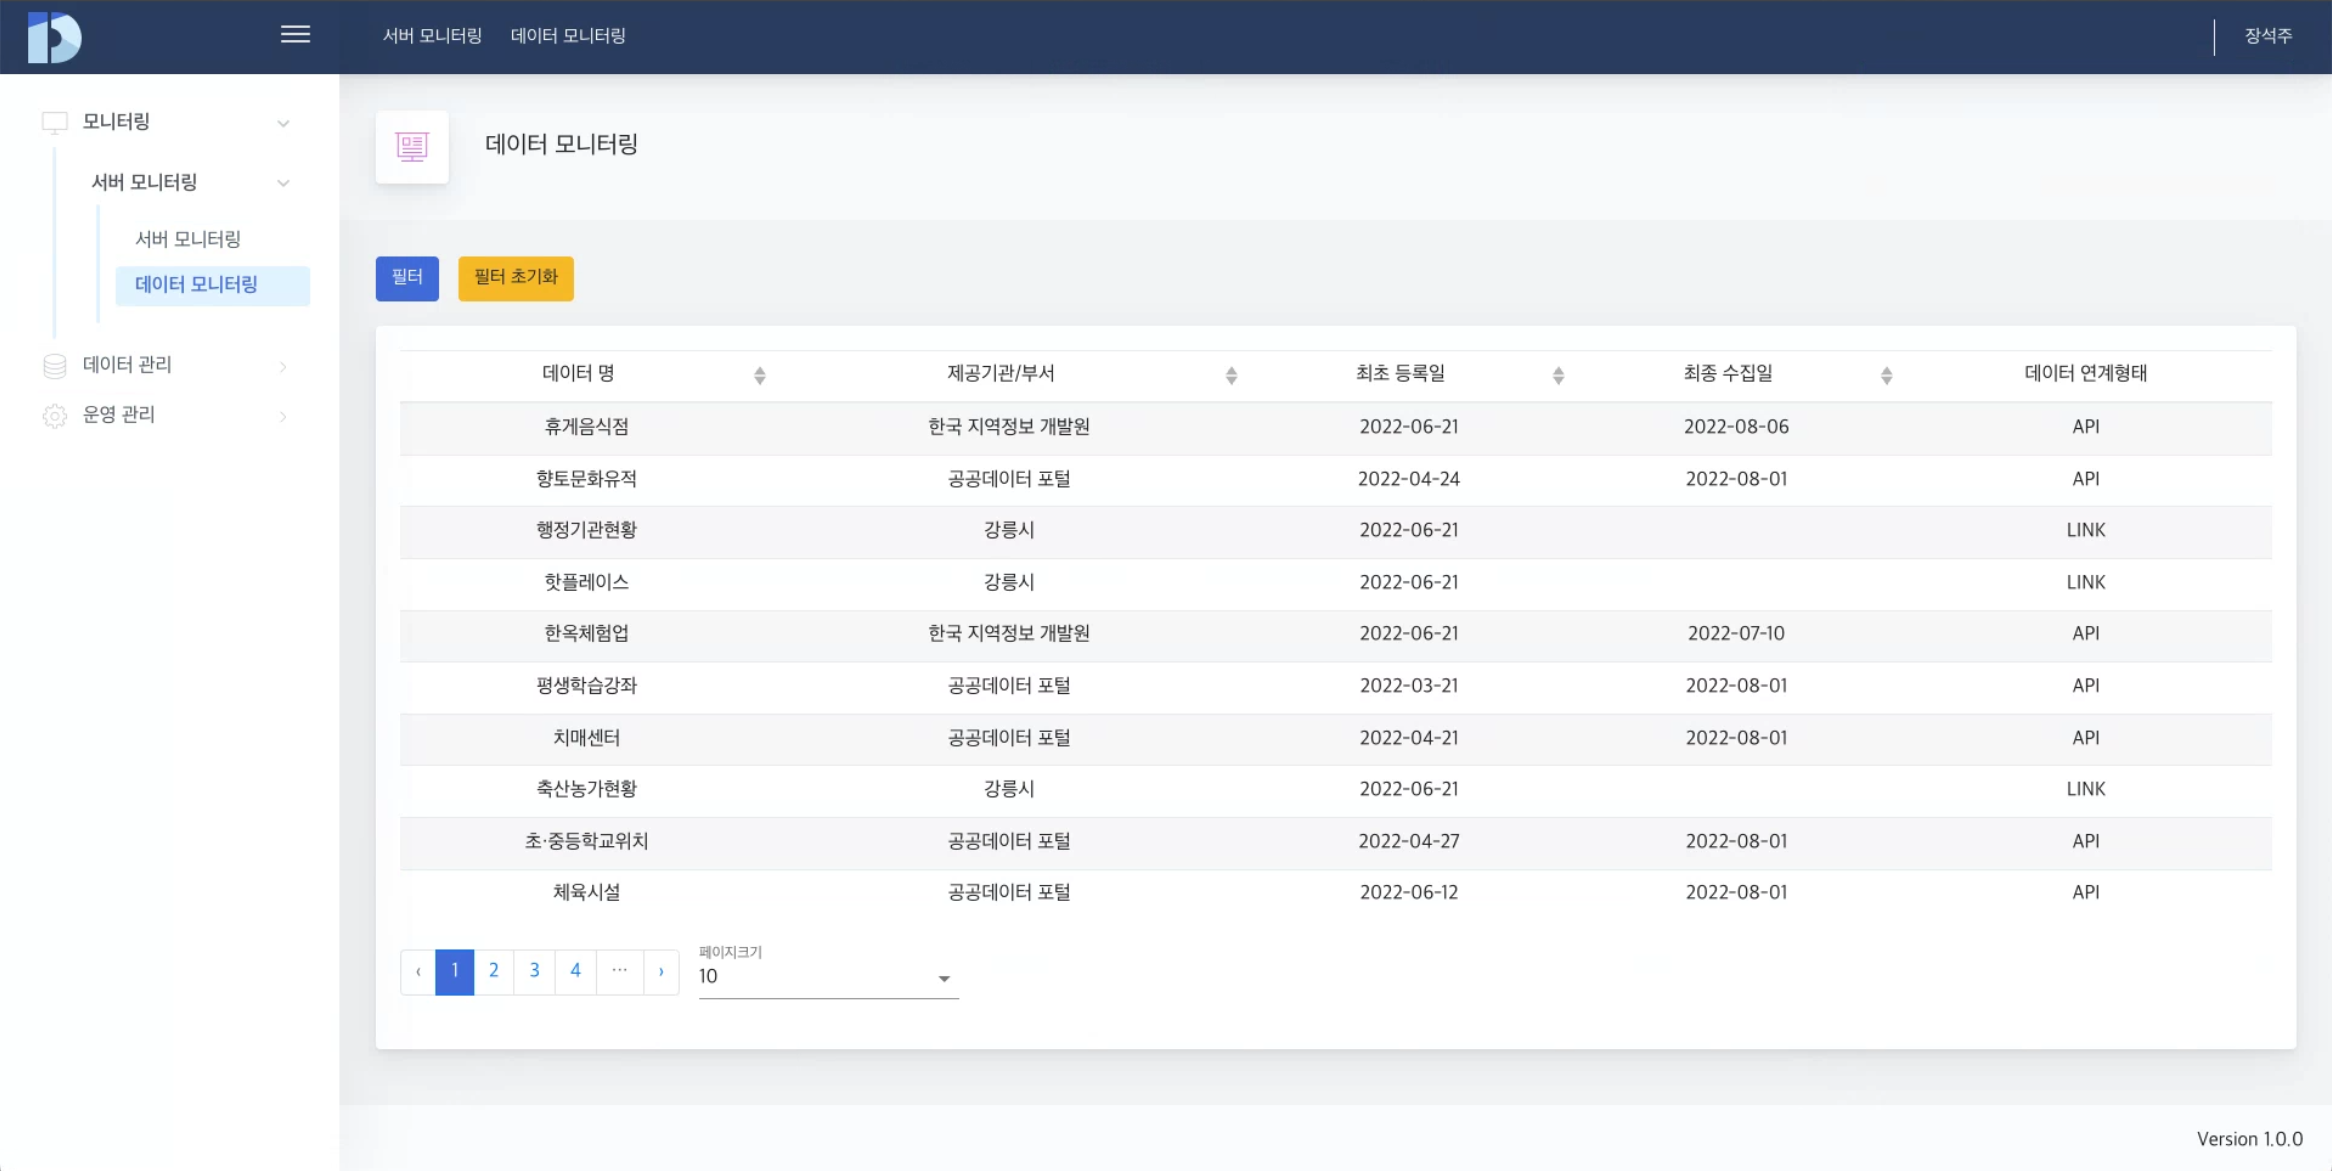2332x1171 pixels.
Task: Collapse the 모니터링 sidebar section chevron
Action: point(283,123)
